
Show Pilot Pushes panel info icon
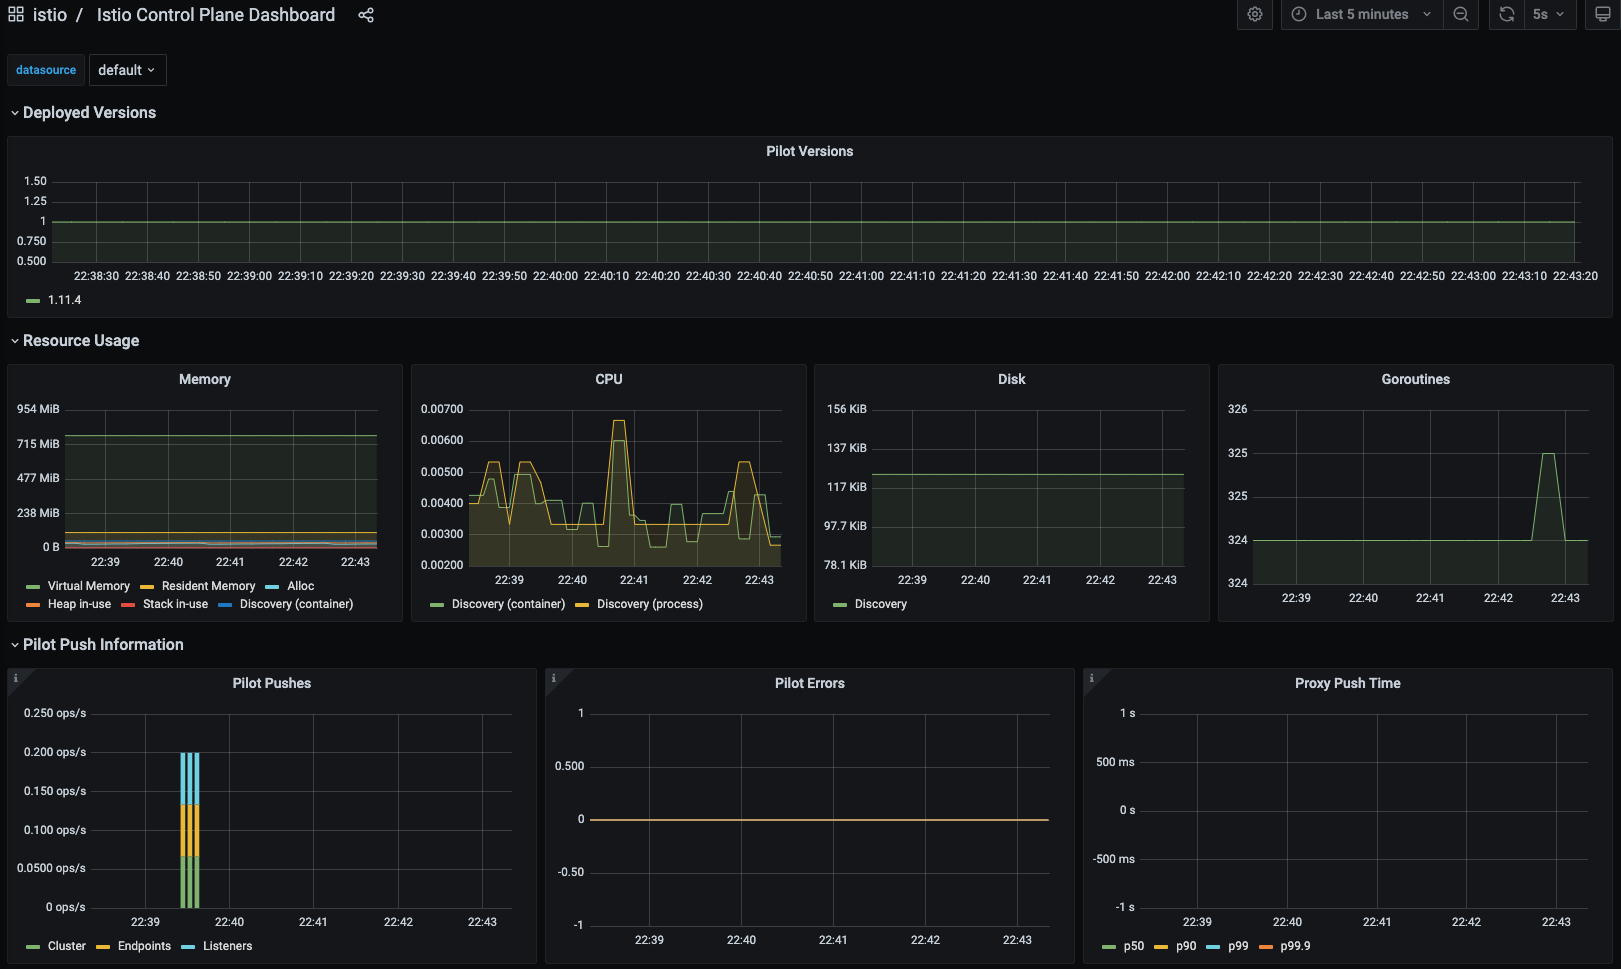pyautogui.click(x=16, y=678)
